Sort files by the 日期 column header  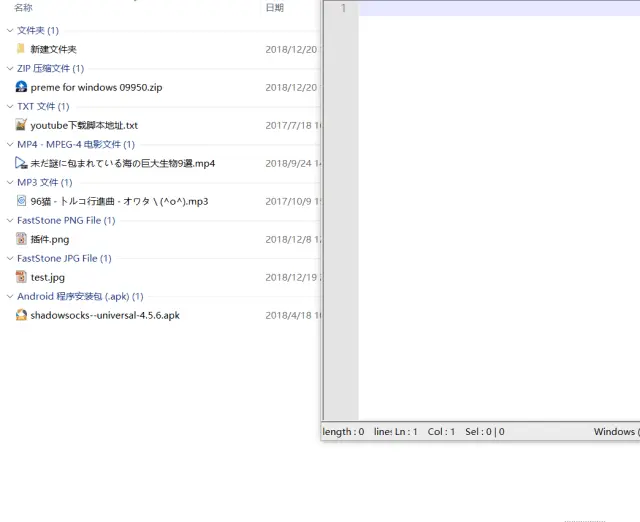(x=275, y=7)
